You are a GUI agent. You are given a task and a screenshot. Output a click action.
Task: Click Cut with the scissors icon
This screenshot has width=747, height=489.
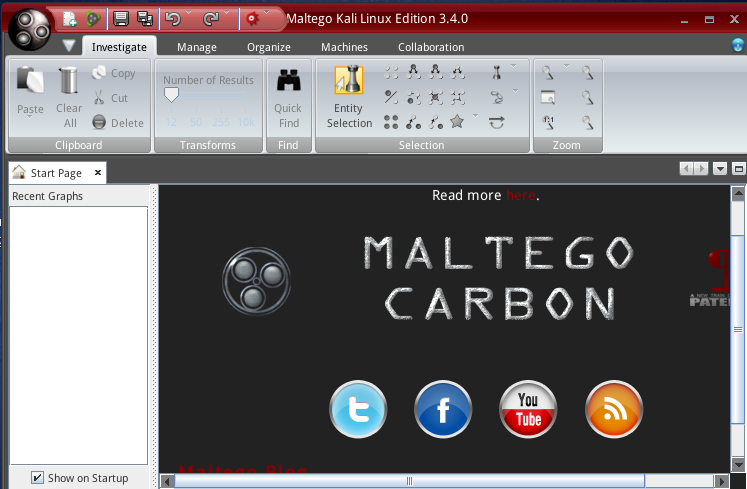pos(111,98)
